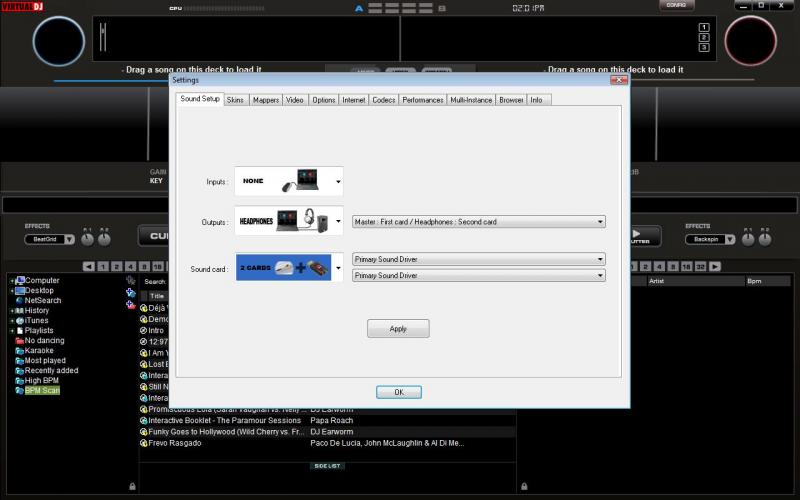This screenshot has height=500, width=800.
Task: Click the Backspin effect P.1 knob
Action: coord(746,240)
